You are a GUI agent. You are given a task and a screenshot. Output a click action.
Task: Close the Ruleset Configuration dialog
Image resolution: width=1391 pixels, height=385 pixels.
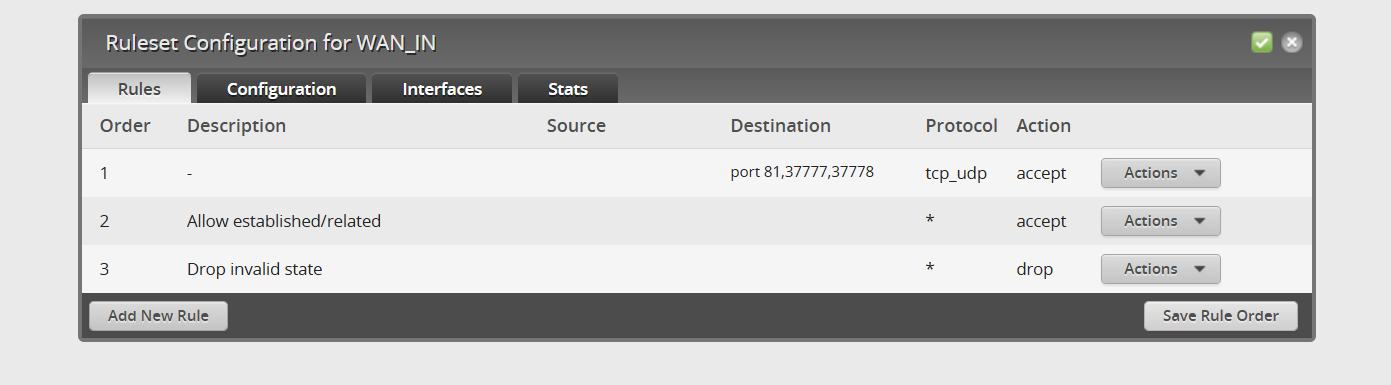[1292, 42]
